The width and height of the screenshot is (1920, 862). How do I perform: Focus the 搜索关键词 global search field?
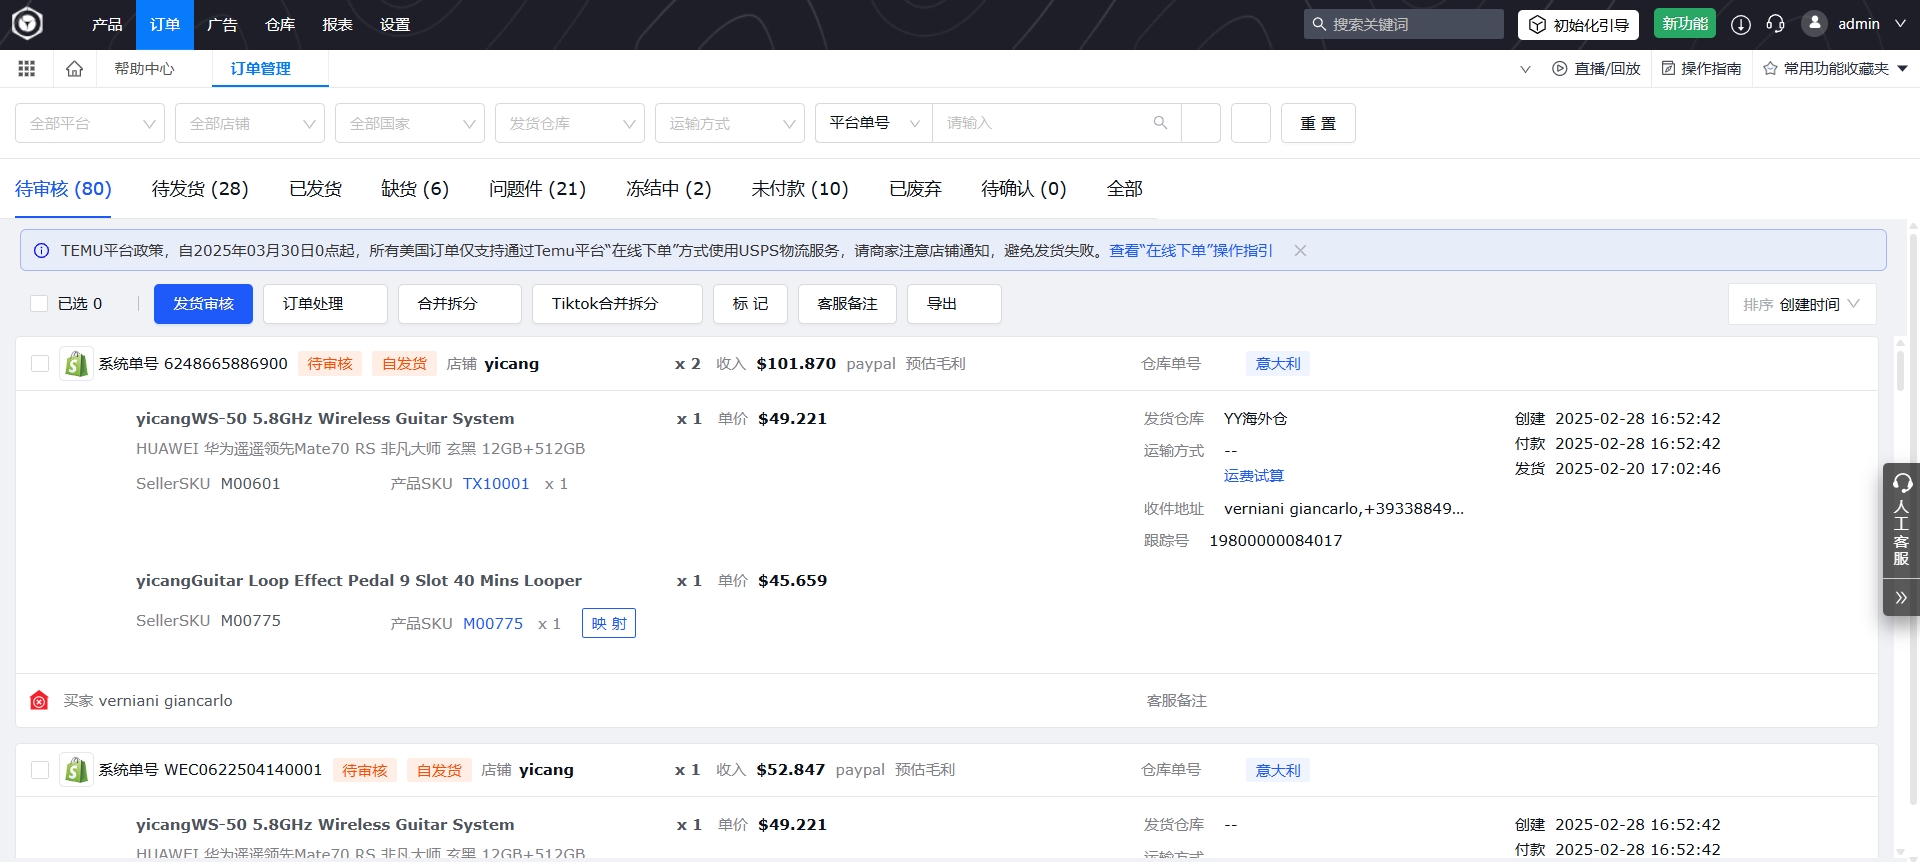[x=1404, y=24]
